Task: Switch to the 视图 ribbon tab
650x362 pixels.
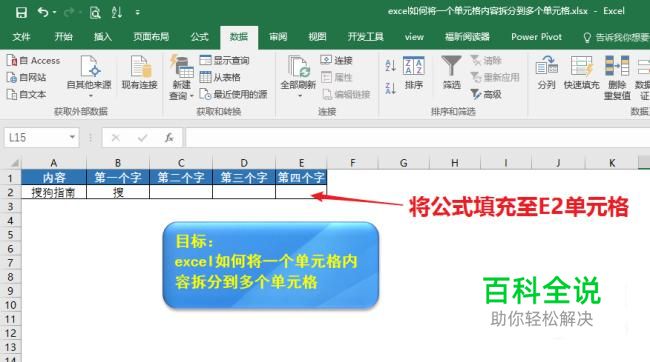Action: [317, 37]
